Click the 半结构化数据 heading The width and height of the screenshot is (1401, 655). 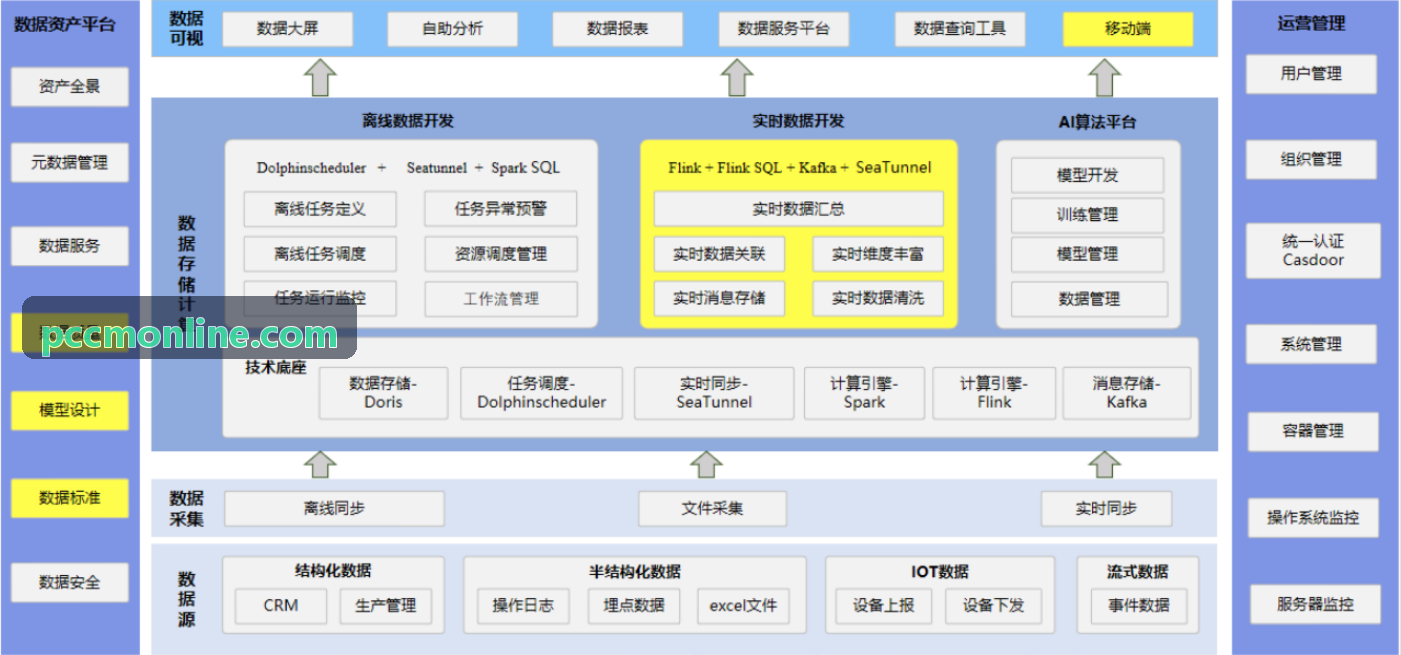click(x=635, y=571)
